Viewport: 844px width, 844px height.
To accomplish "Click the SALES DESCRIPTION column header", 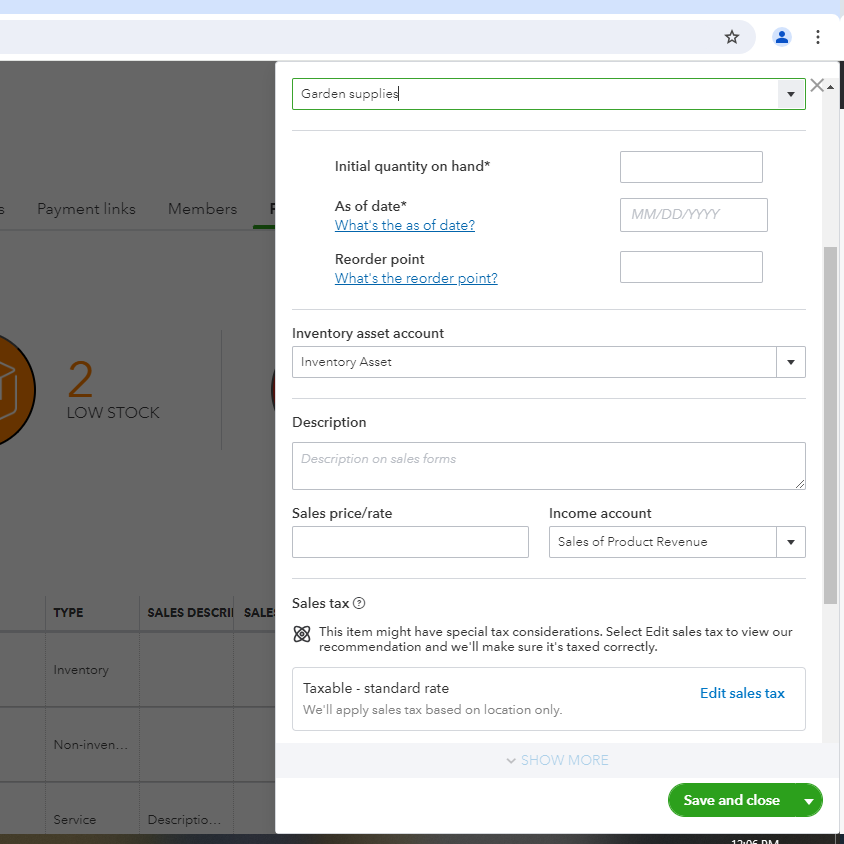I will pyautogui.click(x=190, y=613).
